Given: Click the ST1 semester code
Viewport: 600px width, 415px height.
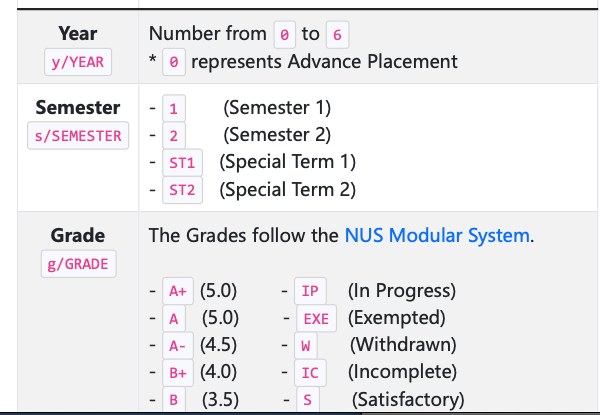Looking at the screenshot, I should 183,163.
